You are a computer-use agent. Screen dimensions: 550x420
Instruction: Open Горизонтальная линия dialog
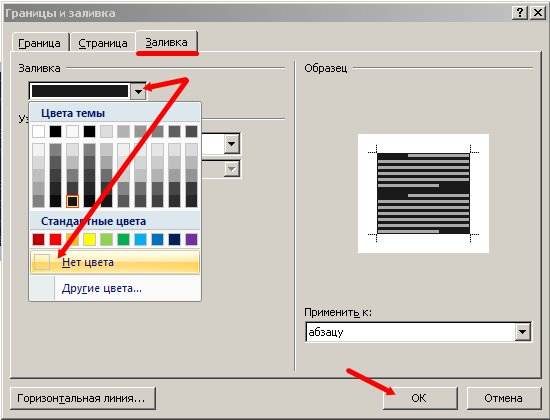pos(82,398)
